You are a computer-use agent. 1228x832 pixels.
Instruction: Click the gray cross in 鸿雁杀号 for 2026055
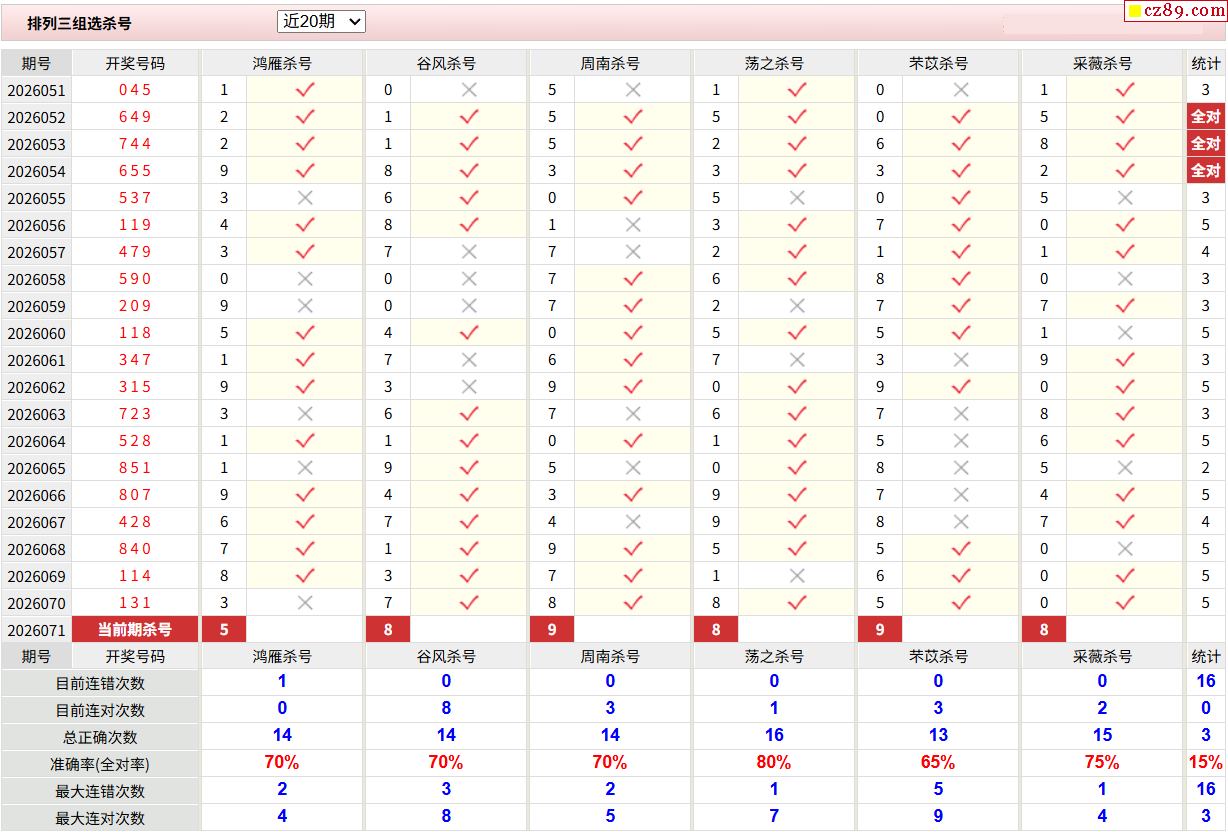[x=305, y=198]
